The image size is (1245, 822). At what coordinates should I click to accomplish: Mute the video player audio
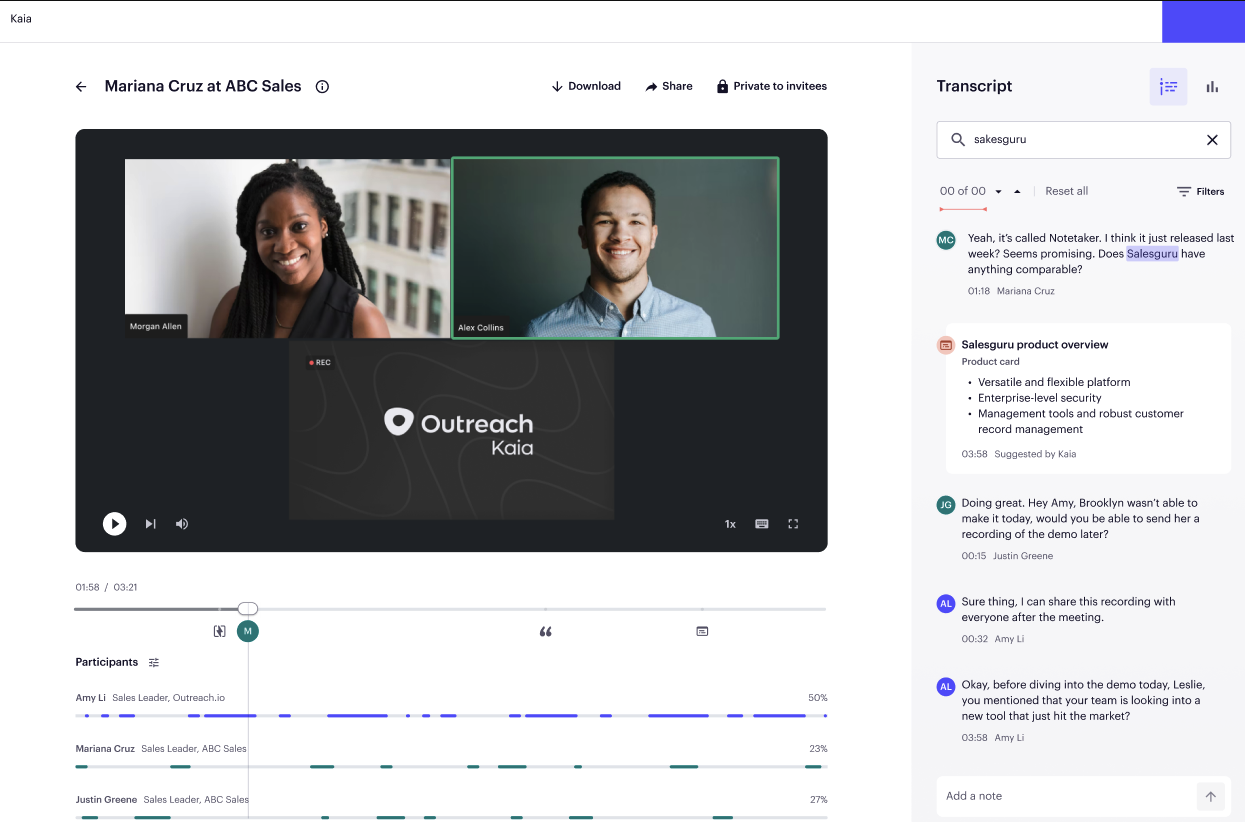click(182, 523)
